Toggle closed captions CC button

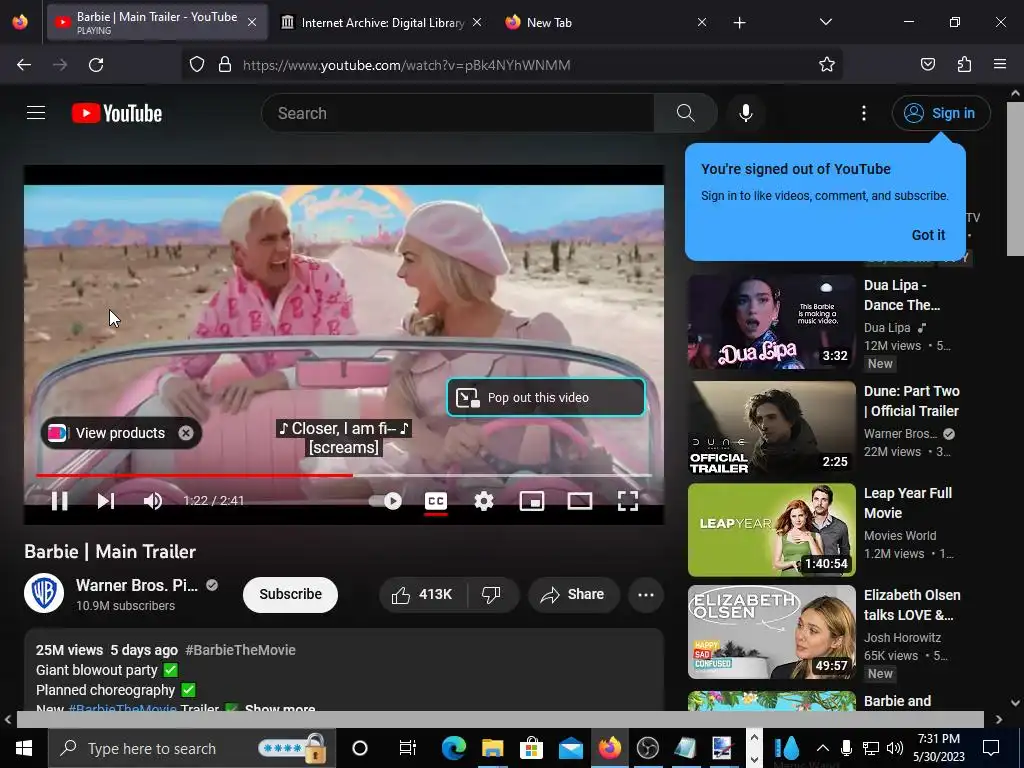tap(436, 501)
